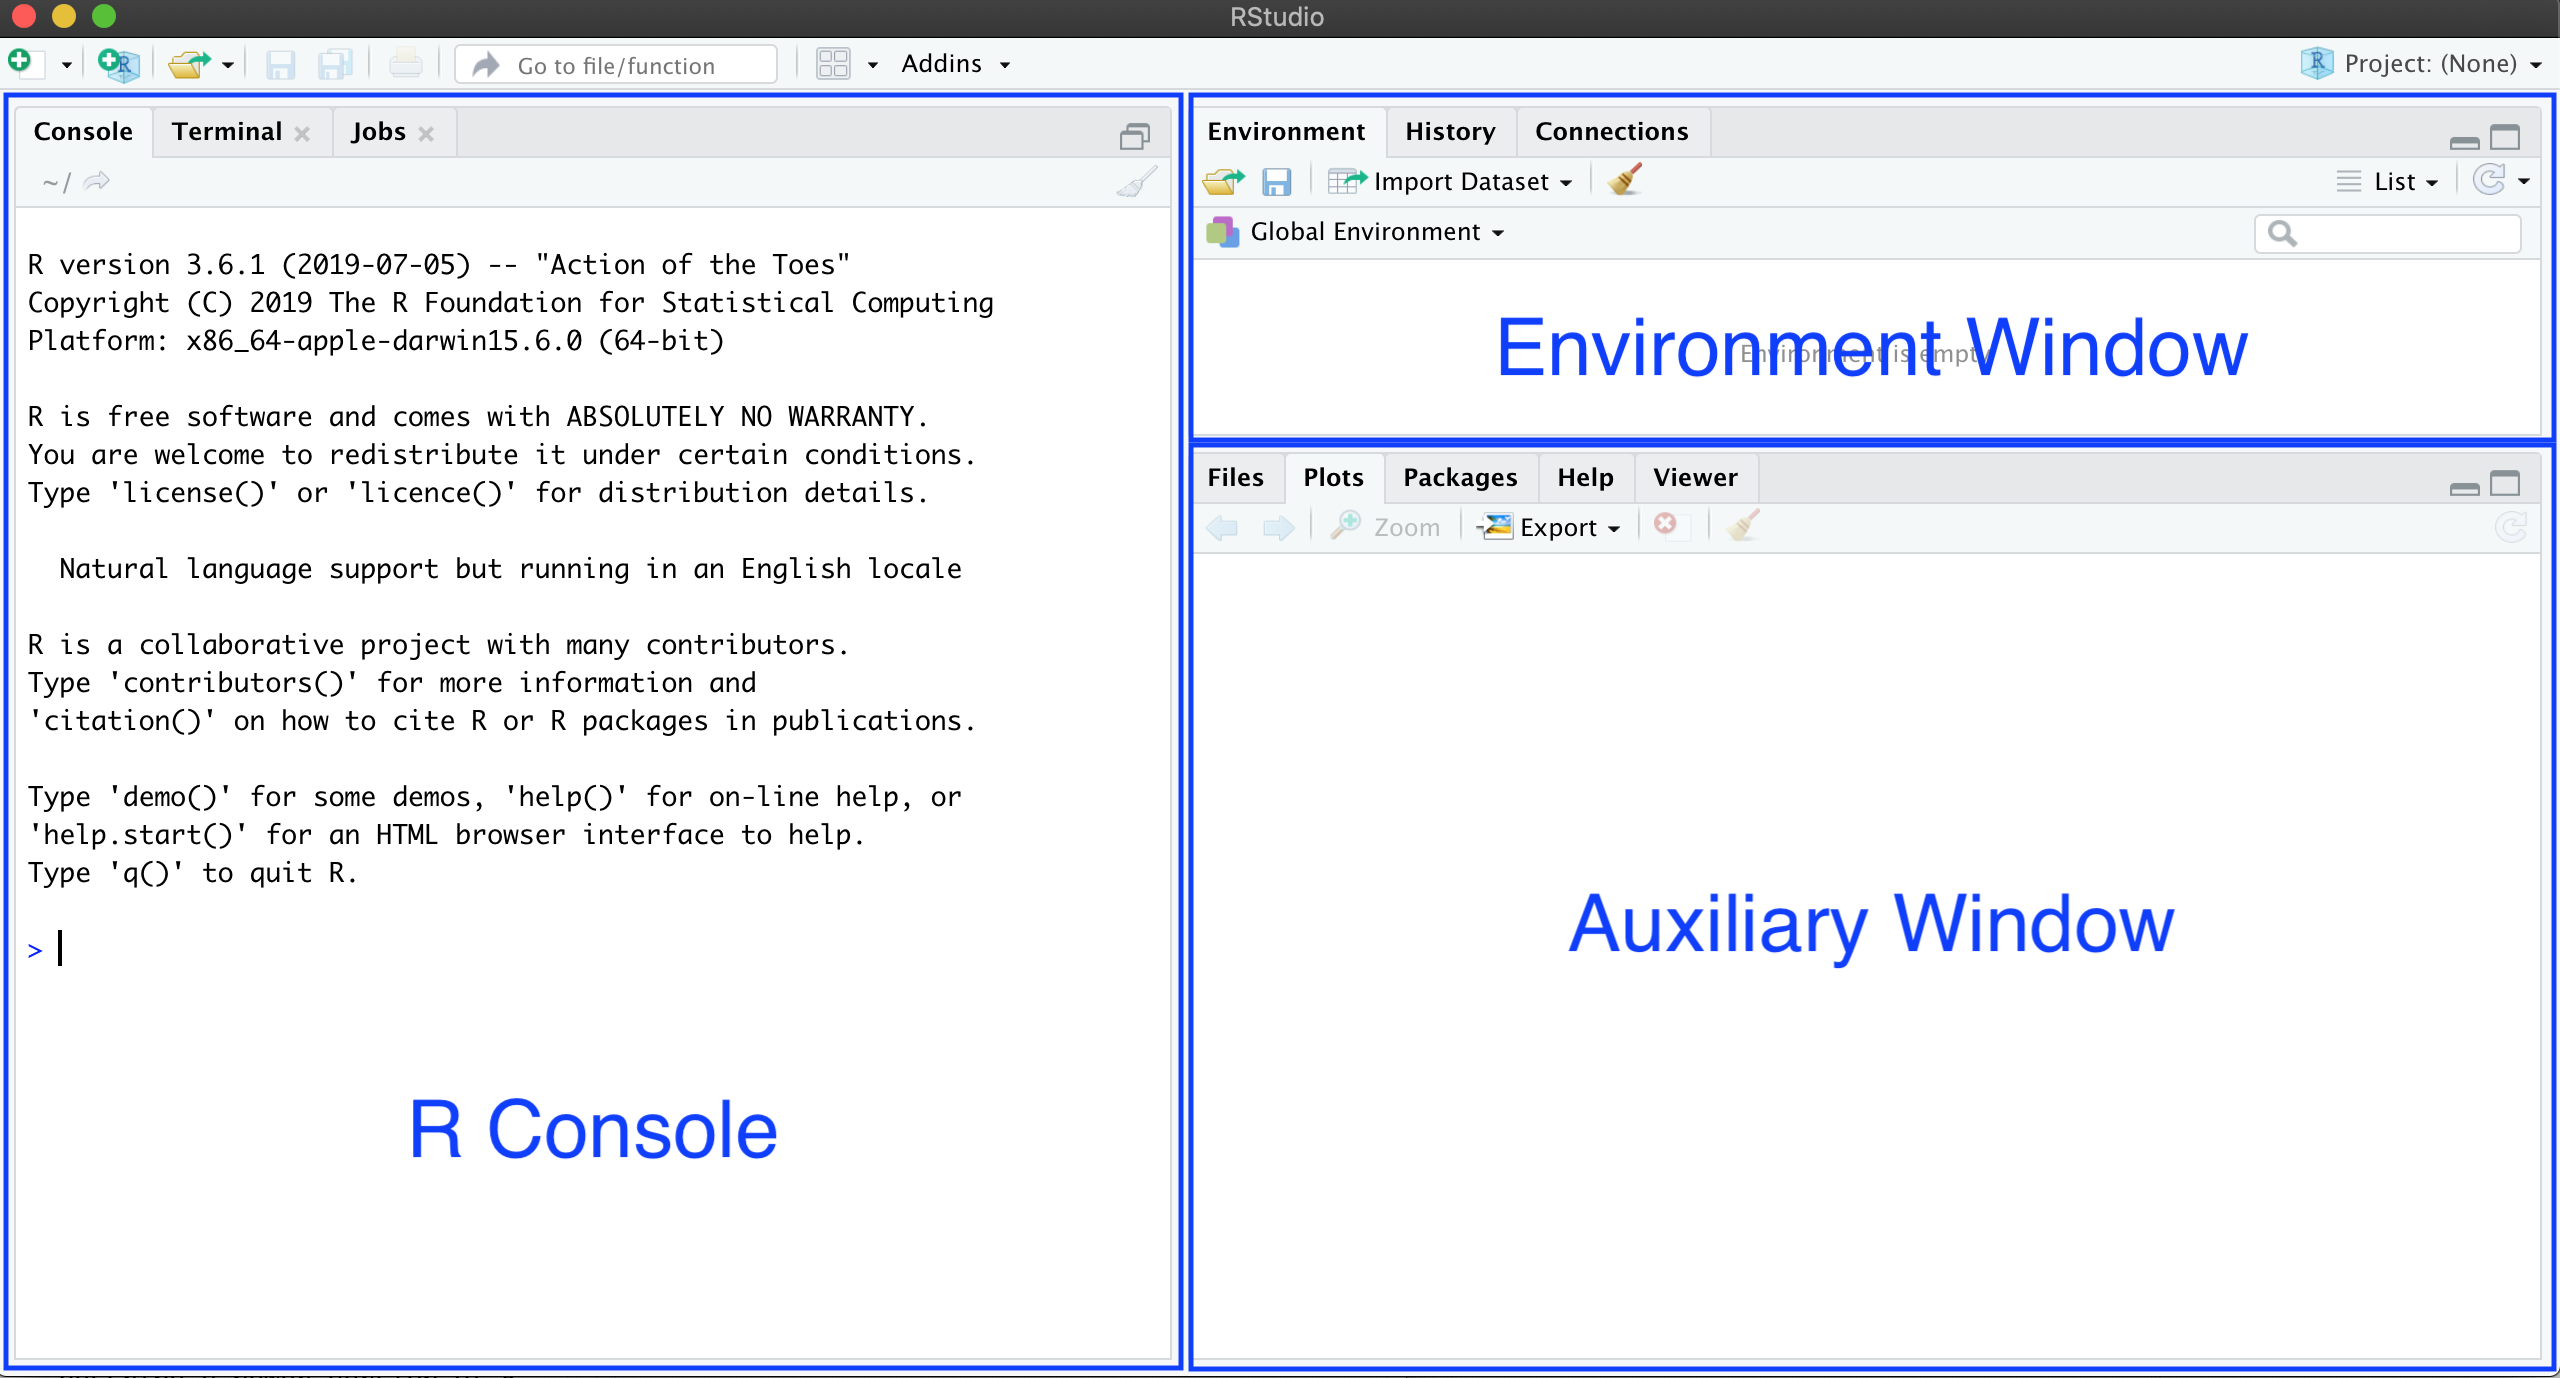Click the Open File folder icon
This screenshot has height=1378, width=2560.
click(x=189, y=64)
